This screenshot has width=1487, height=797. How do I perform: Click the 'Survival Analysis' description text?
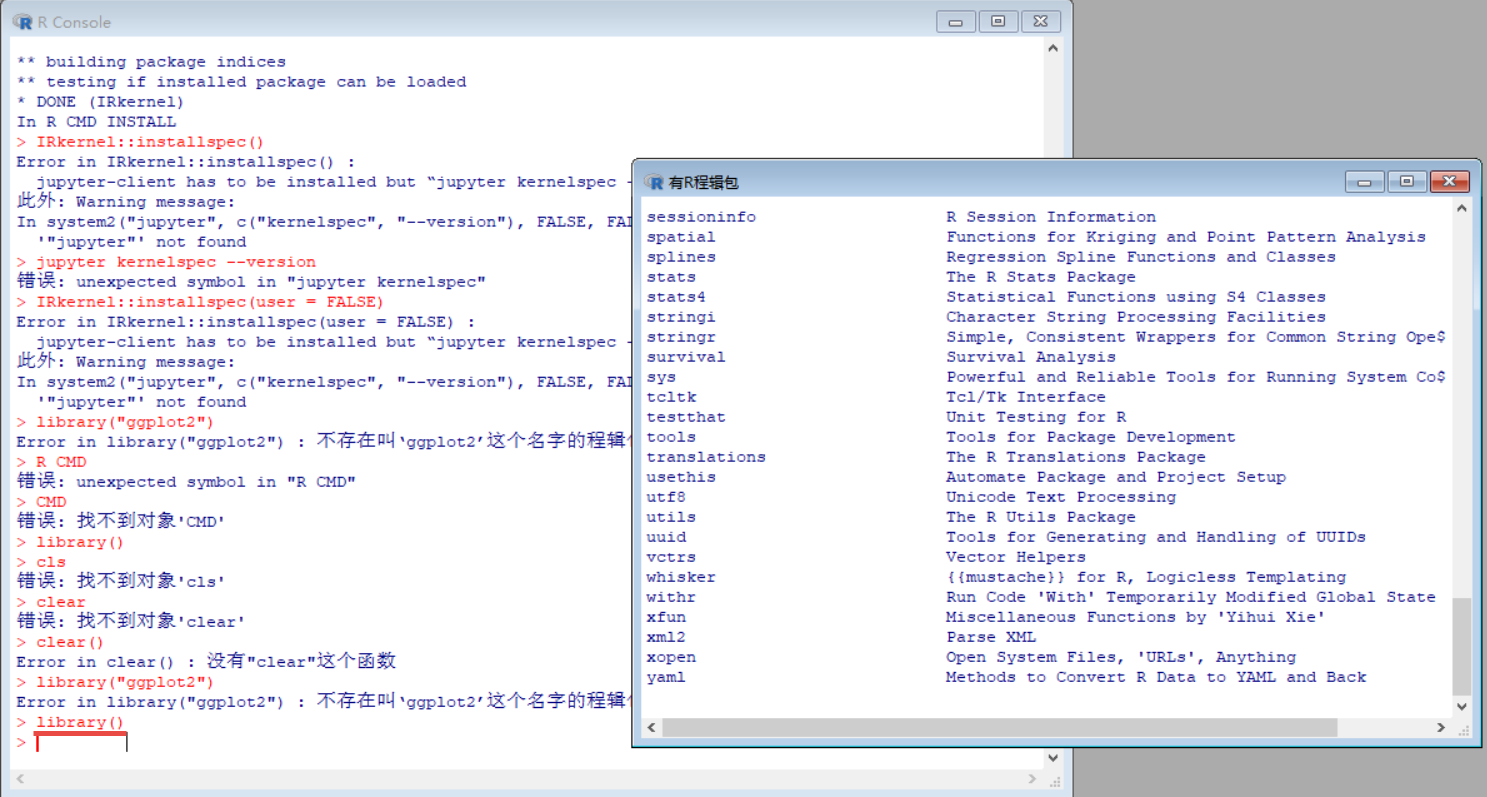click(1031, 357)
